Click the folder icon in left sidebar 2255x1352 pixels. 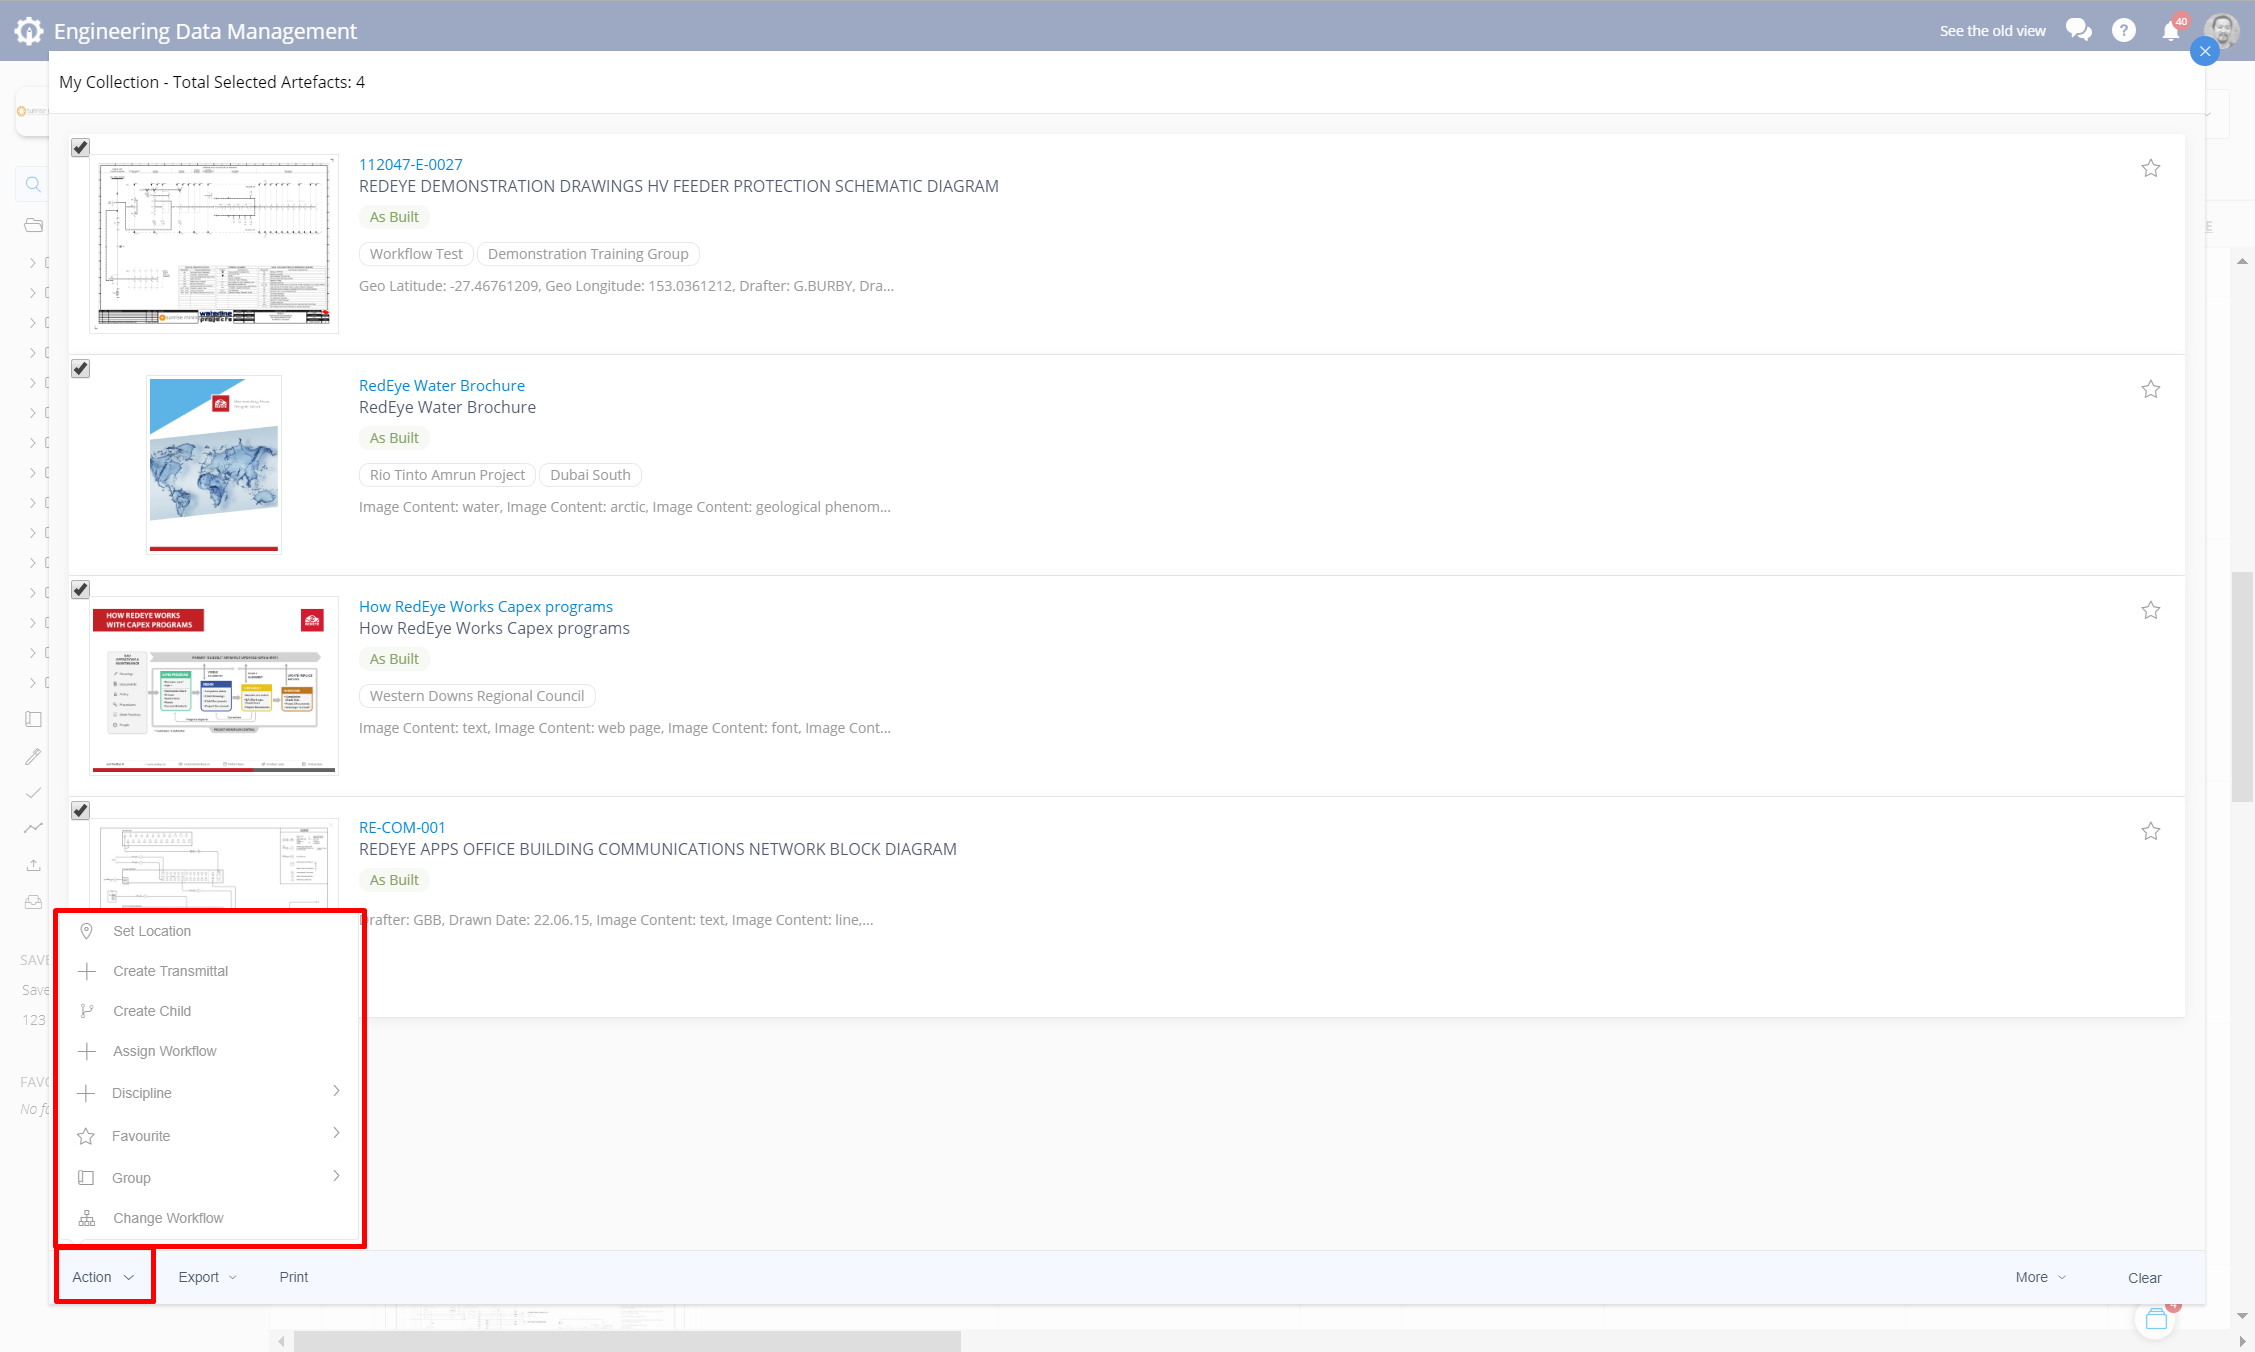coord(33,225)
